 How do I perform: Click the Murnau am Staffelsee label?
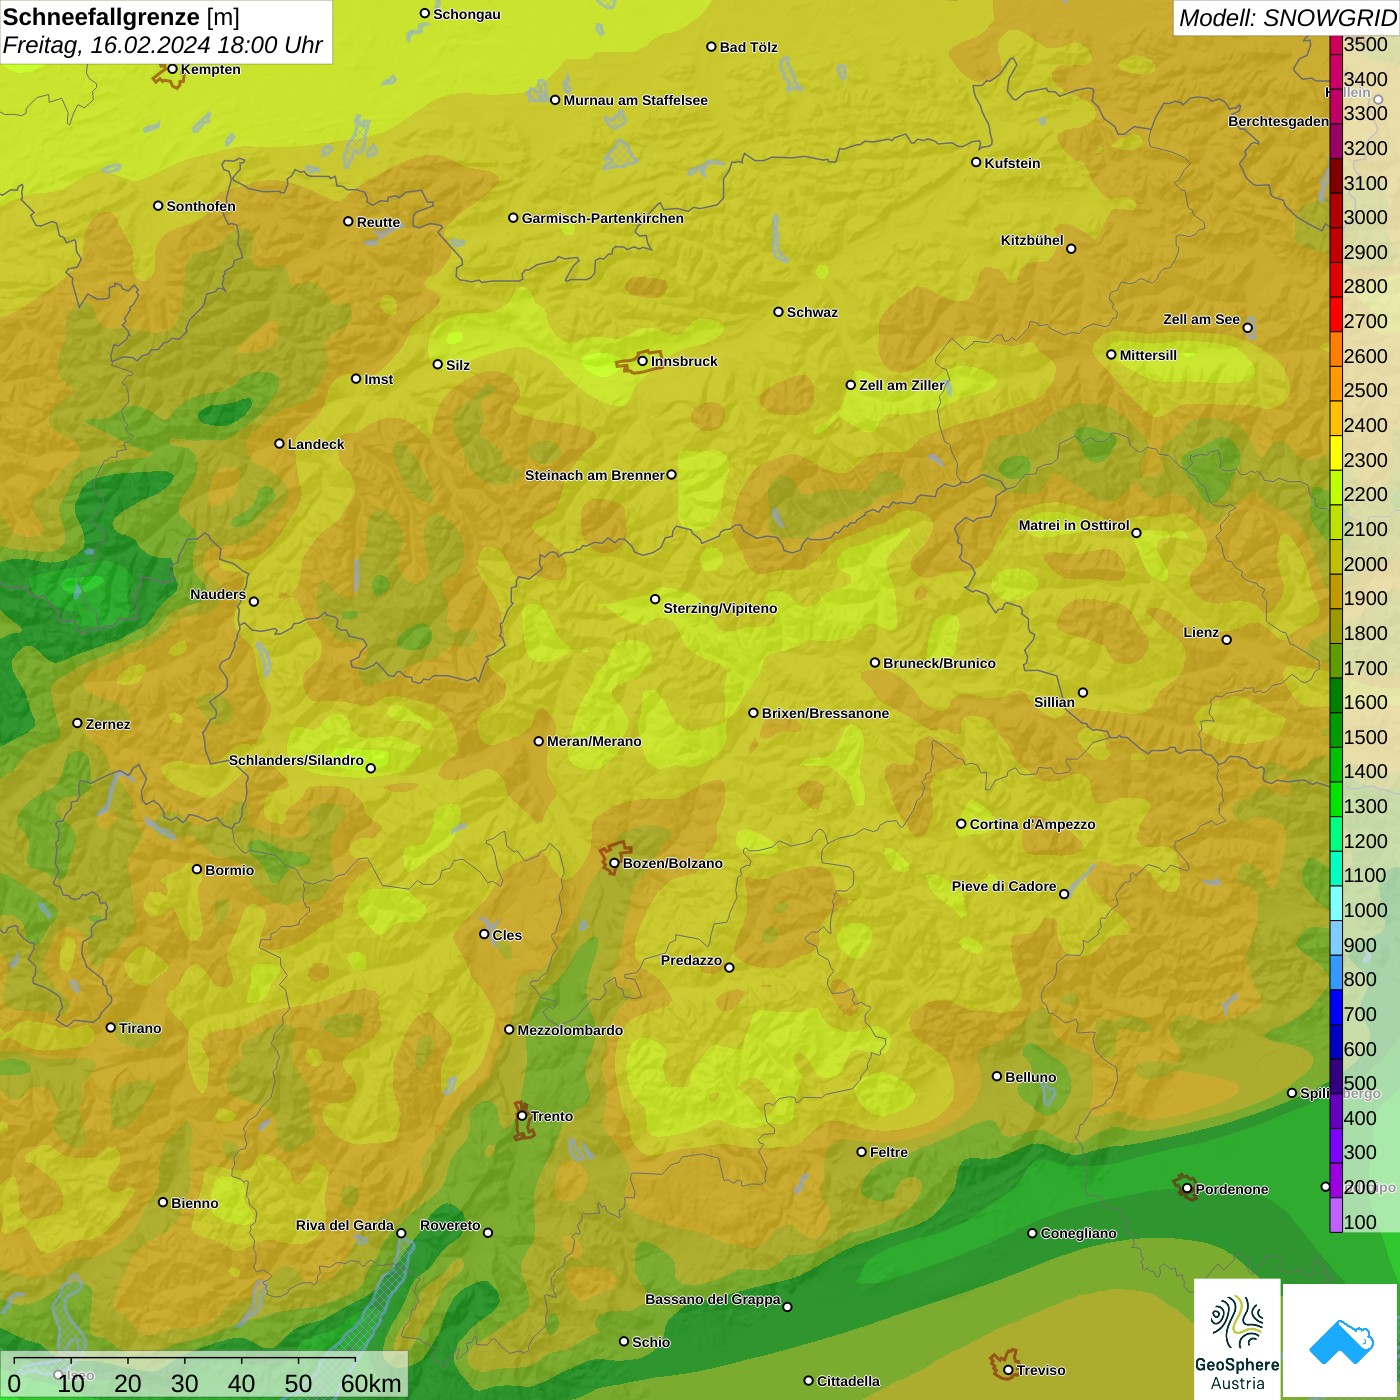pyautogui.click(x=635, y=100)
